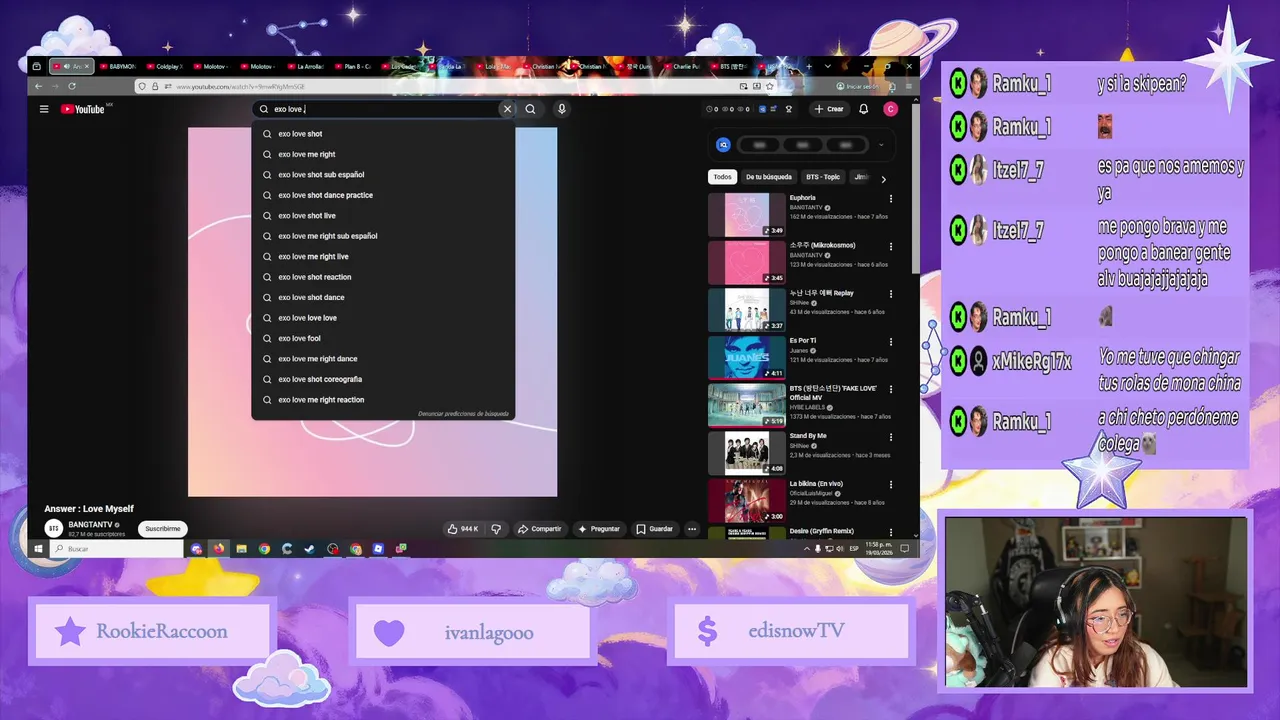Open Steam from the taskbar

(x=309, y=549)
